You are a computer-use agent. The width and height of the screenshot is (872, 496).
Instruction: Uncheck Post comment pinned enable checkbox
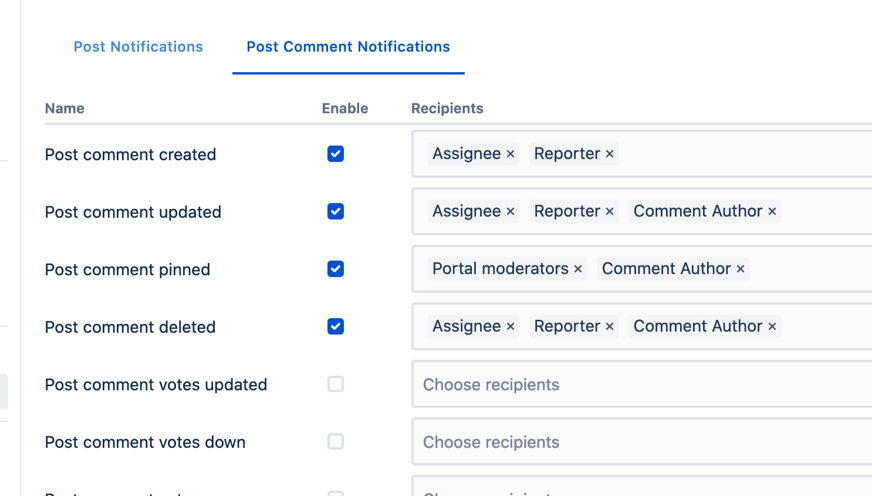click(x=336, y=269)
